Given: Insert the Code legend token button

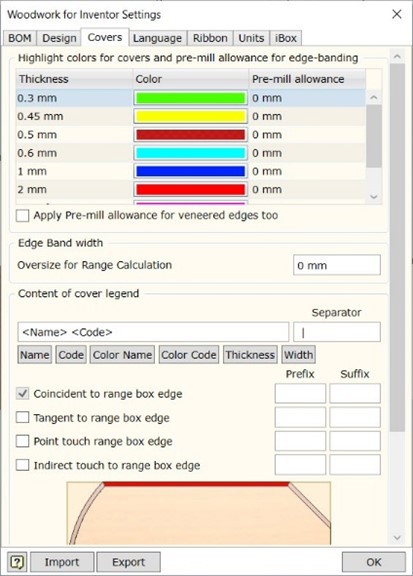Looking at the screenshot, I should click(x=71, y=354).
